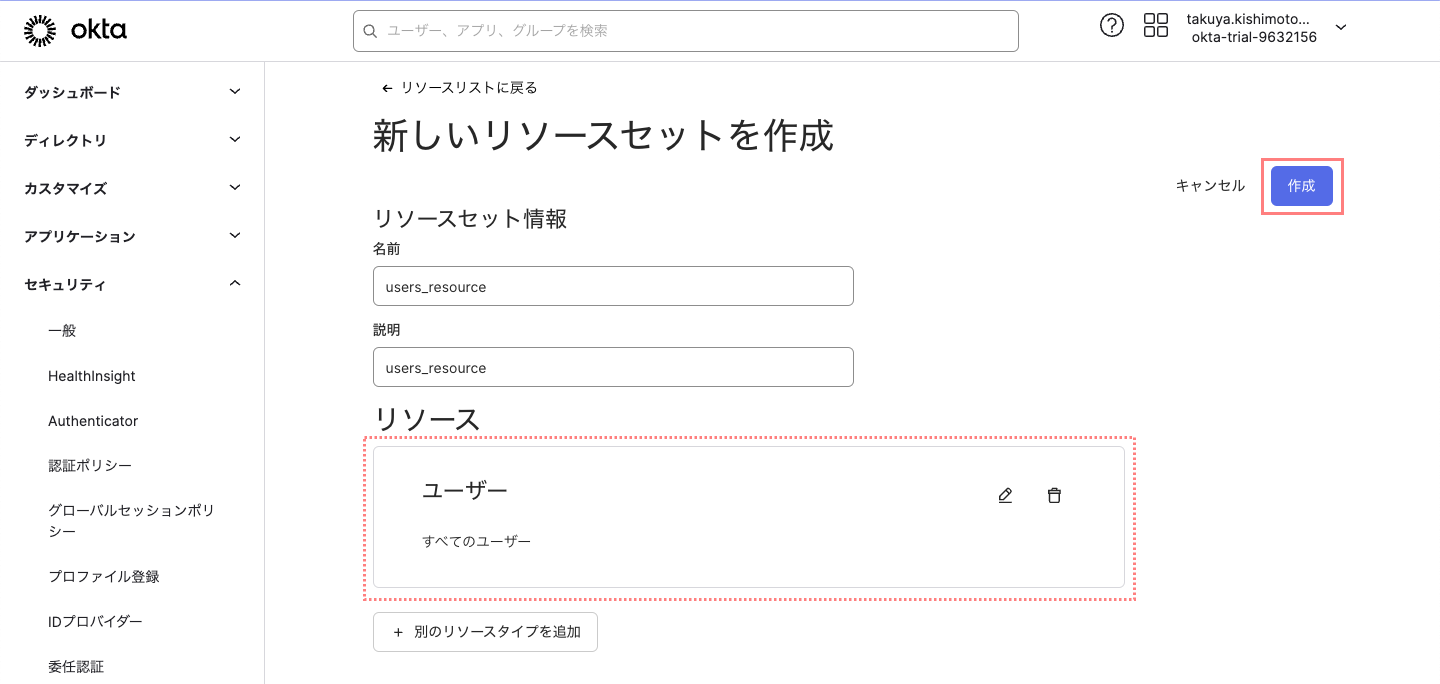Click the 作成 button
This screenshot has height=684, width=1440.
[x=1301, y=186]
